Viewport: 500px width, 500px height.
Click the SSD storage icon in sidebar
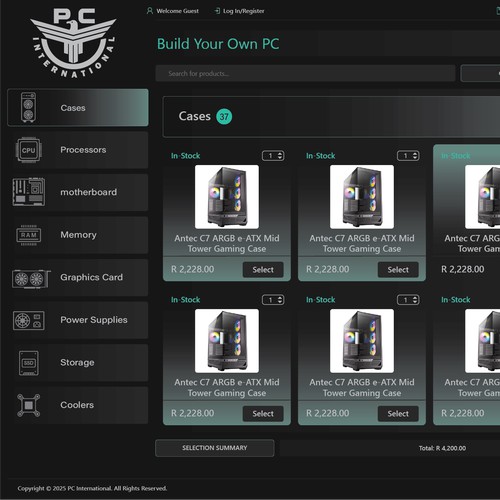pyautogui.click(x=29, y=363)
